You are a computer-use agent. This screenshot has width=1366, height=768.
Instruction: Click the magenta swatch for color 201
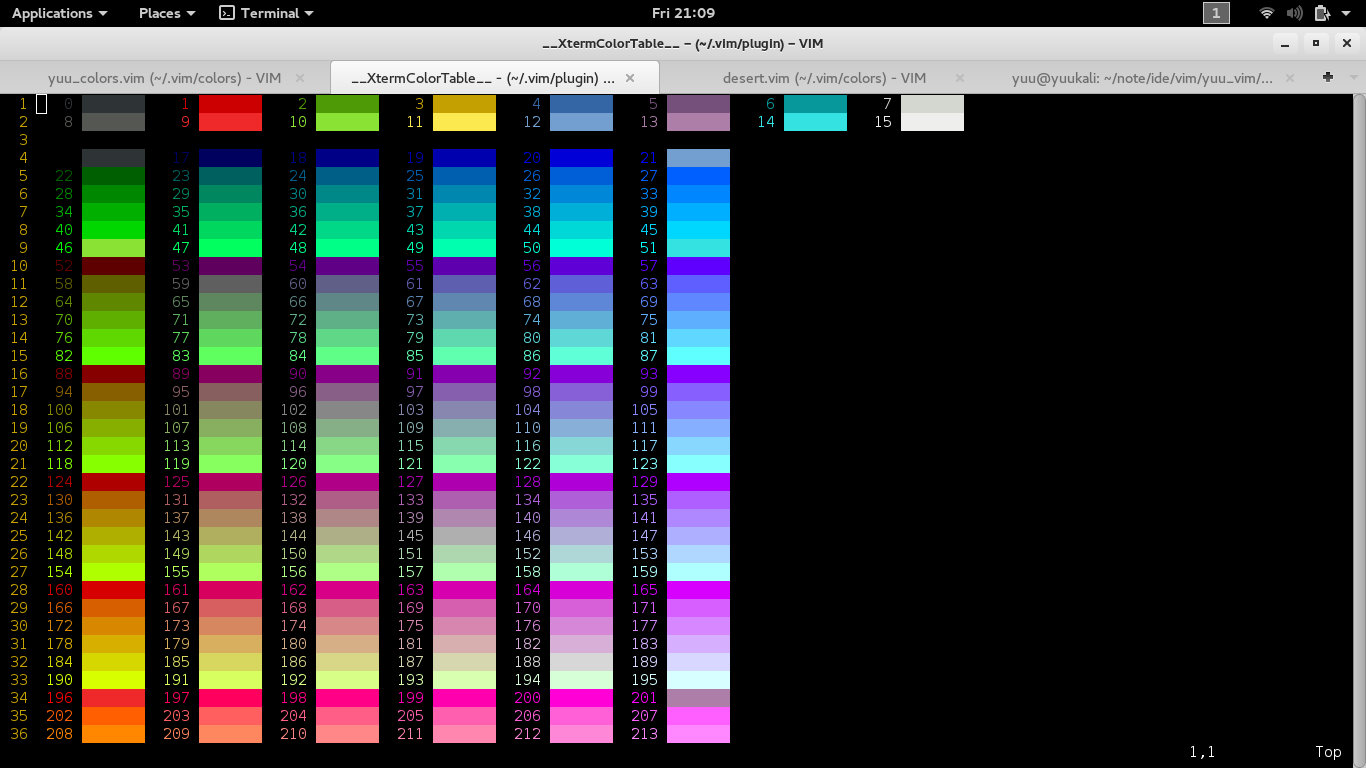698,698
